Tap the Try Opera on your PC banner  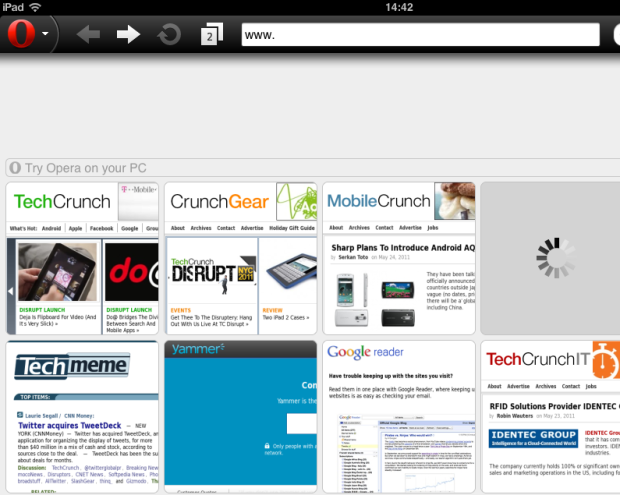[x=312, y=168]
